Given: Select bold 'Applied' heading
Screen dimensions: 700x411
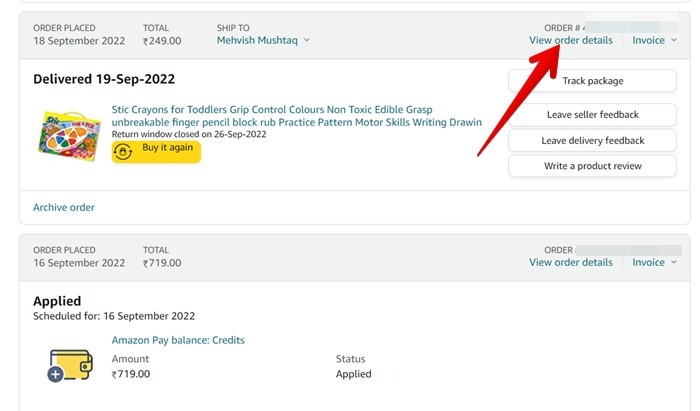Looking at the screenshot, I should tap(57, 301).
